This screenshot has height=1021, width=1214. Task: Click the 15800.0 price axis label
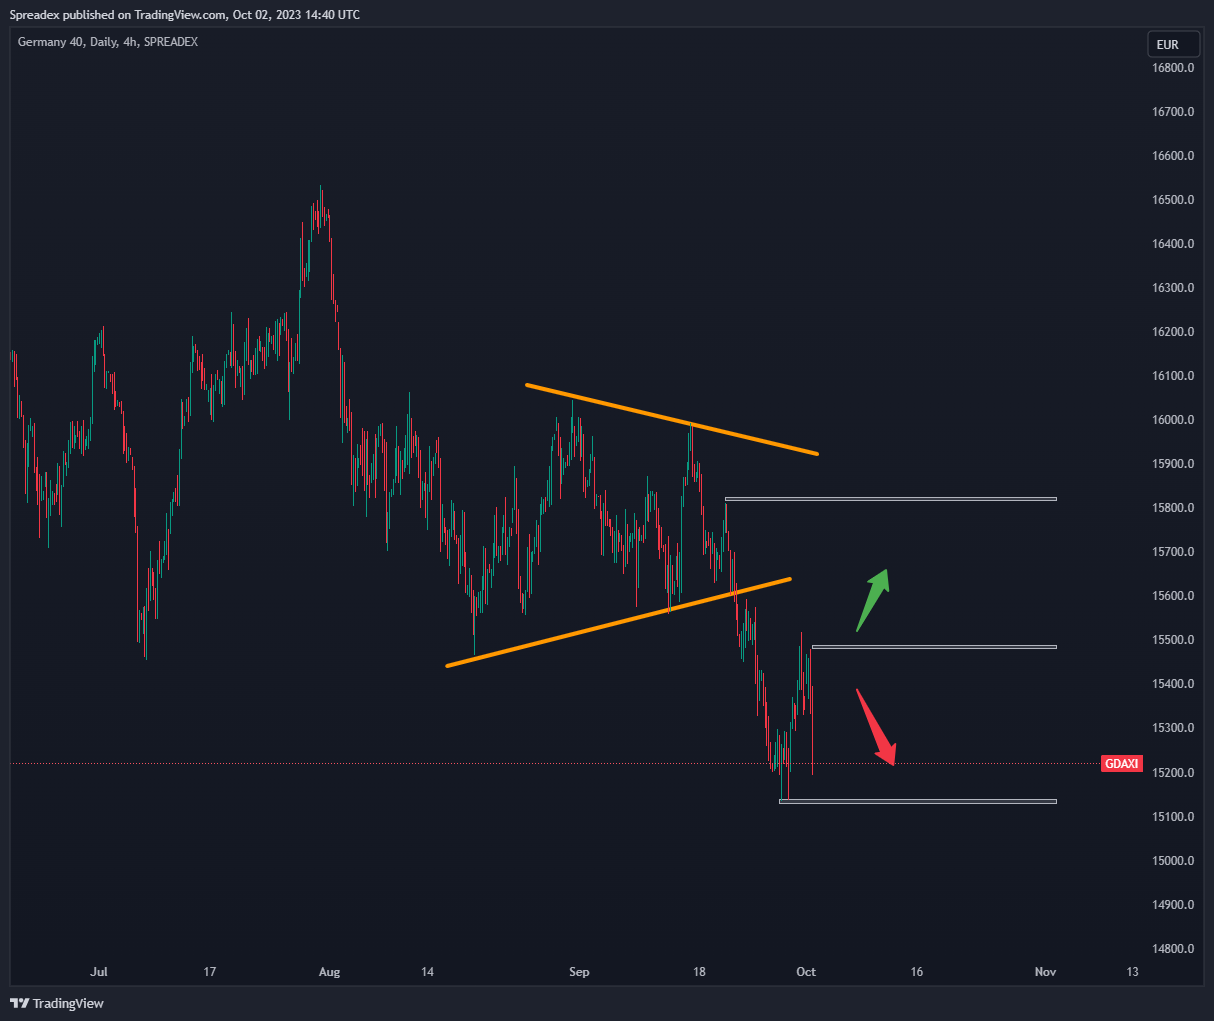1173,508
